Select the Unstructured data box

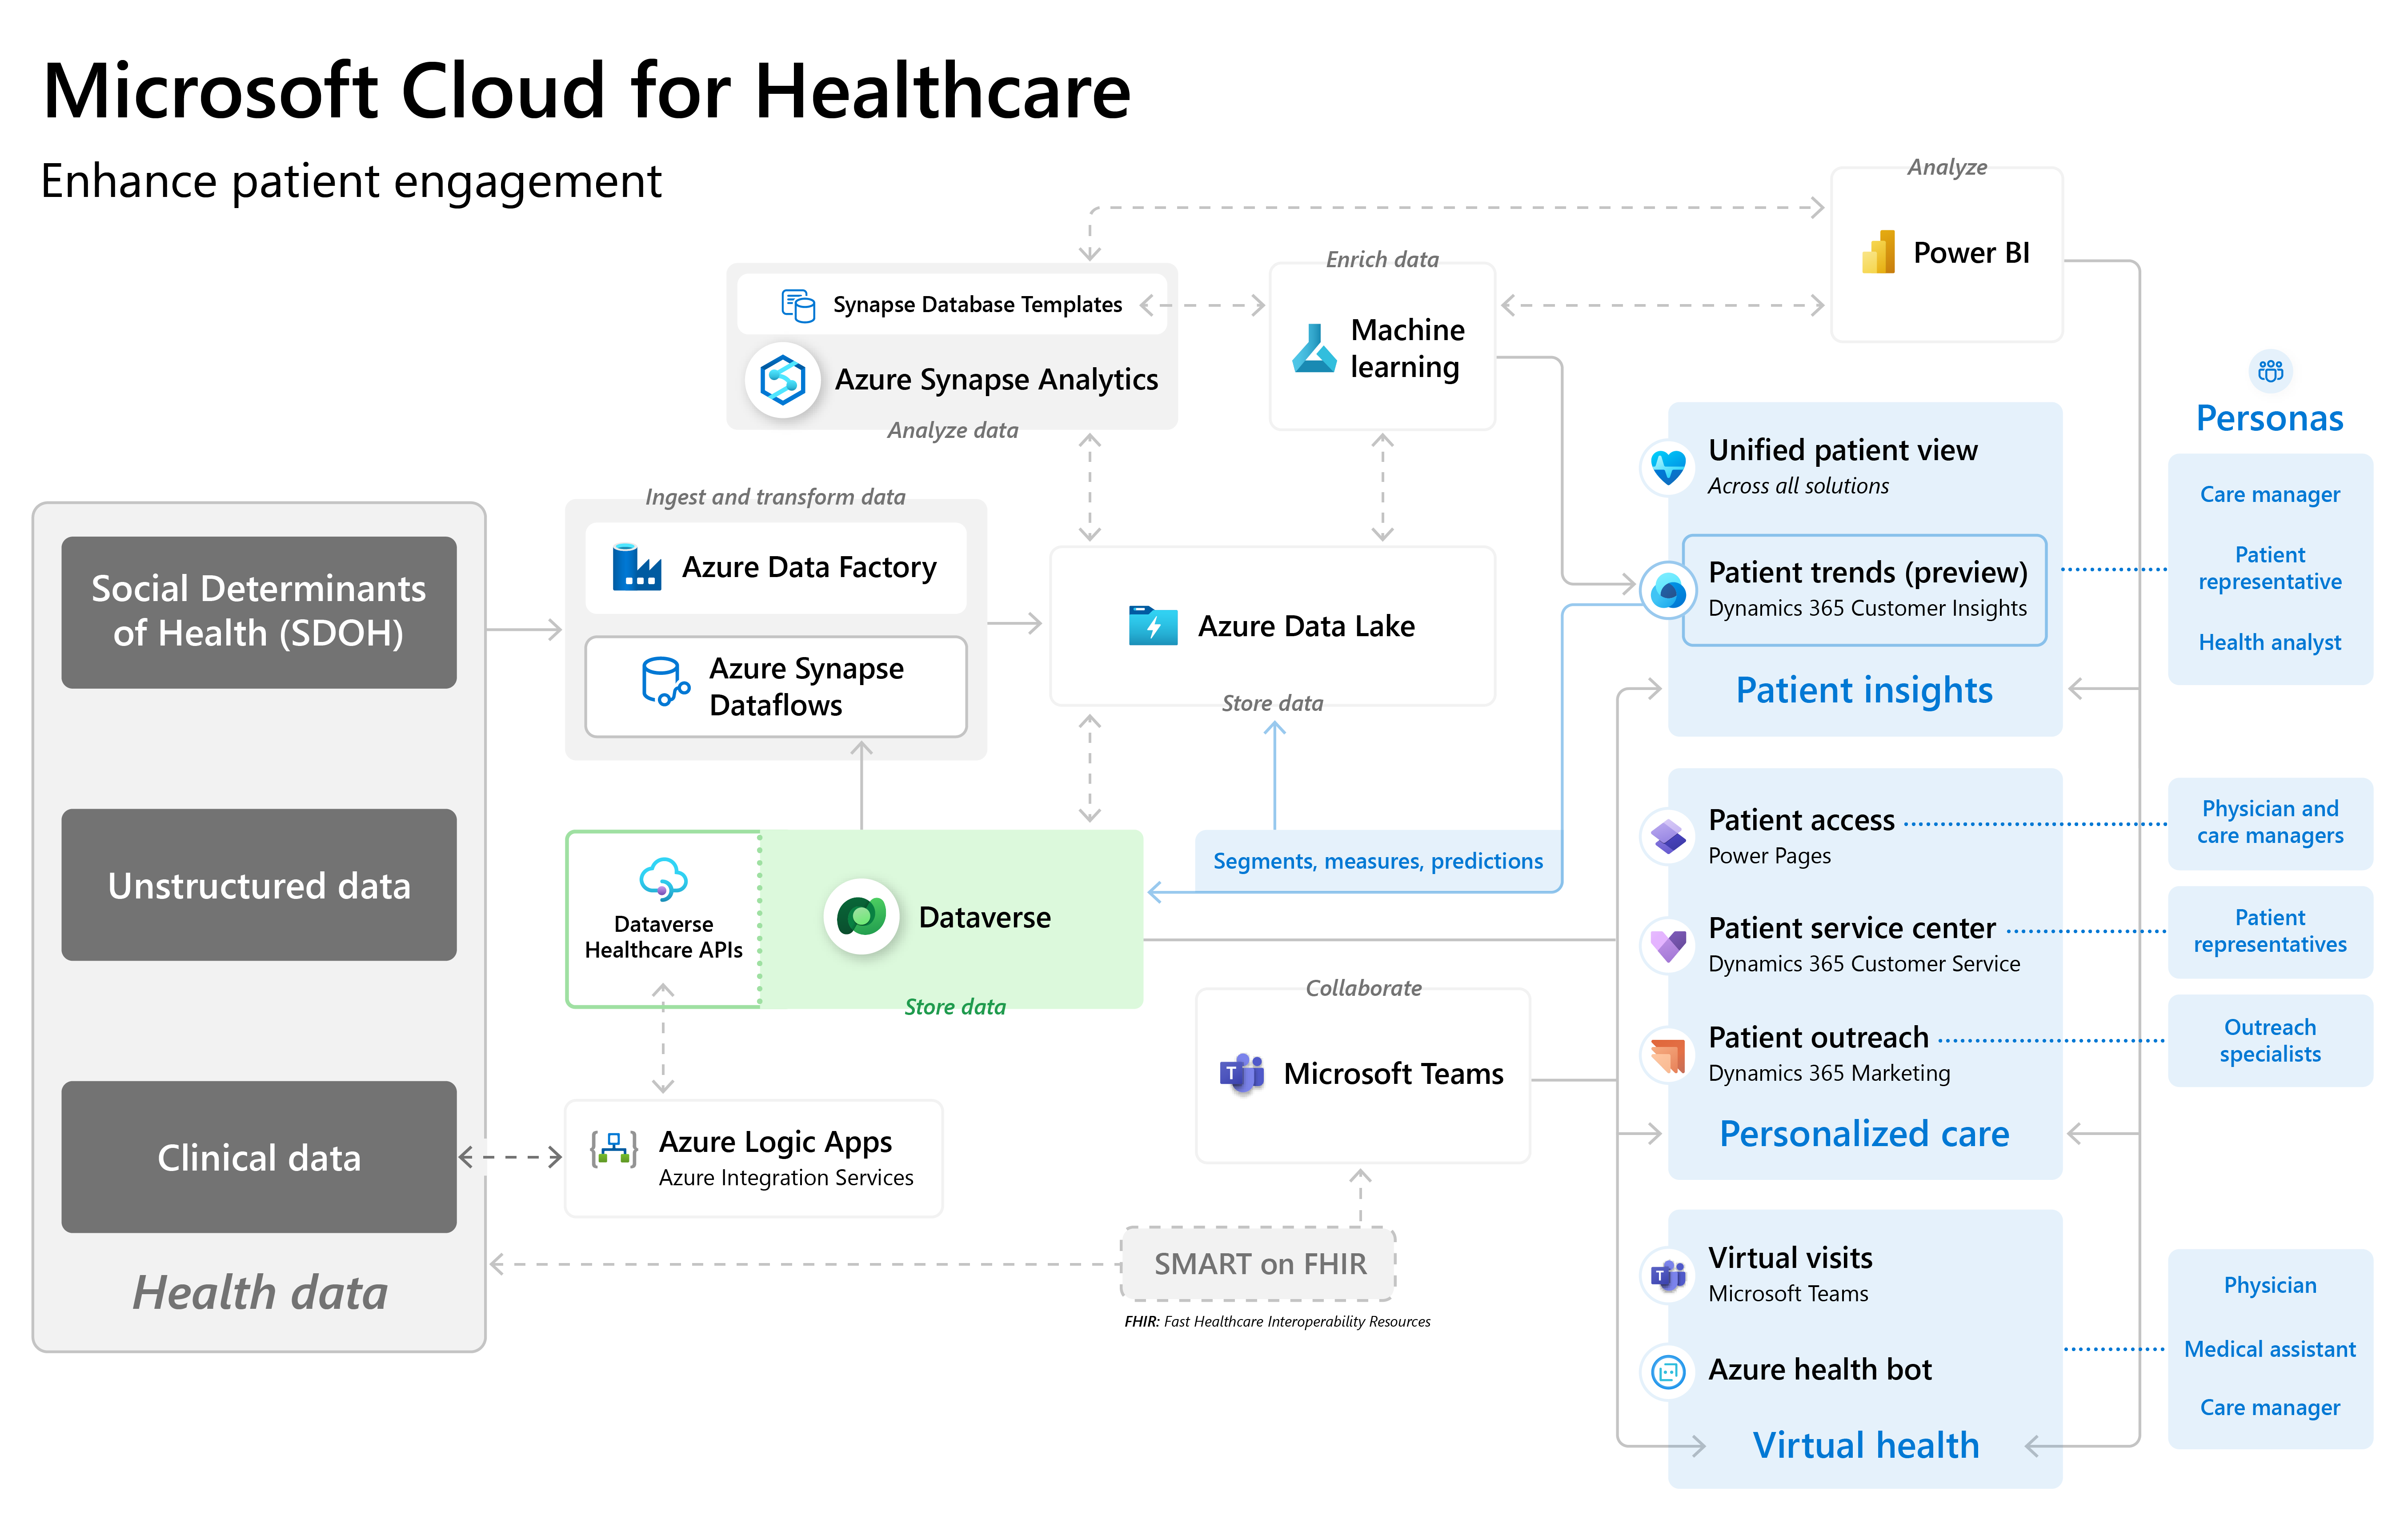(259, 885)
